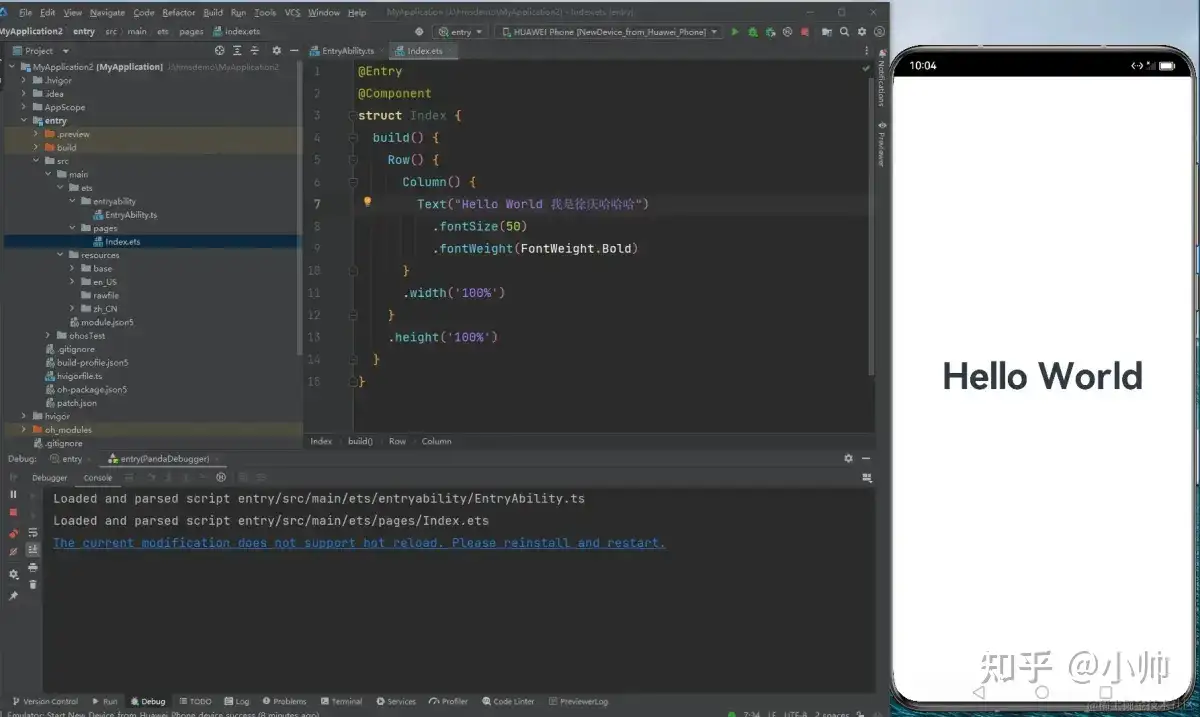Viewport: 1200px width, 717px height.
Task: Switch to the Debugger tab
Action: 50,478
